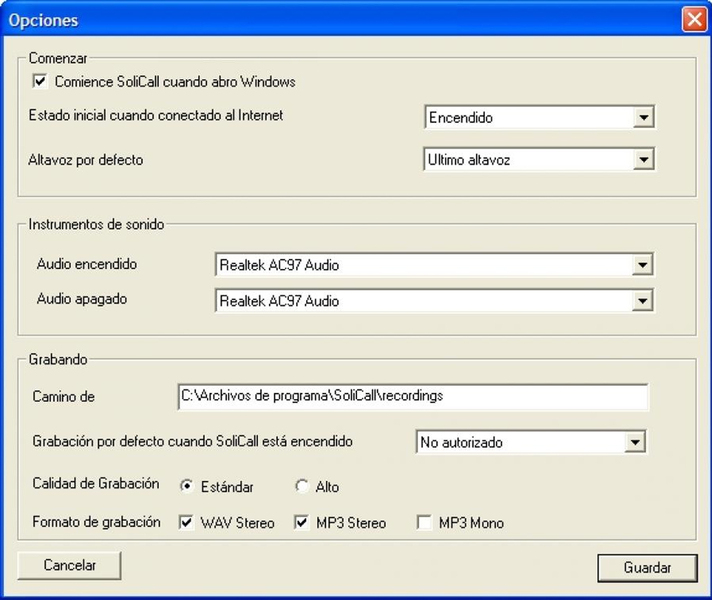This screenshot has width=712, height=600.
Task: Click the Calidad de Grabación label
Action: coord(96,483)
